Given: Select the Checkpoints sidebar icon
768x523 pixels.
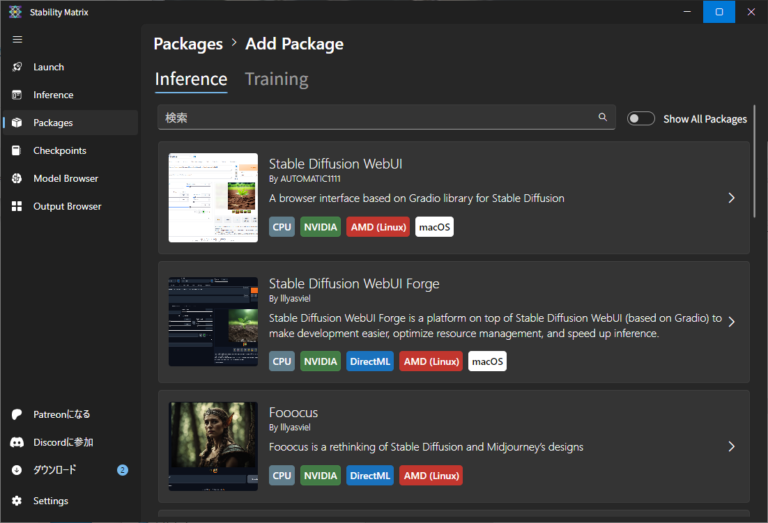Looking at the screenshot, I should [x=17, y=151].
